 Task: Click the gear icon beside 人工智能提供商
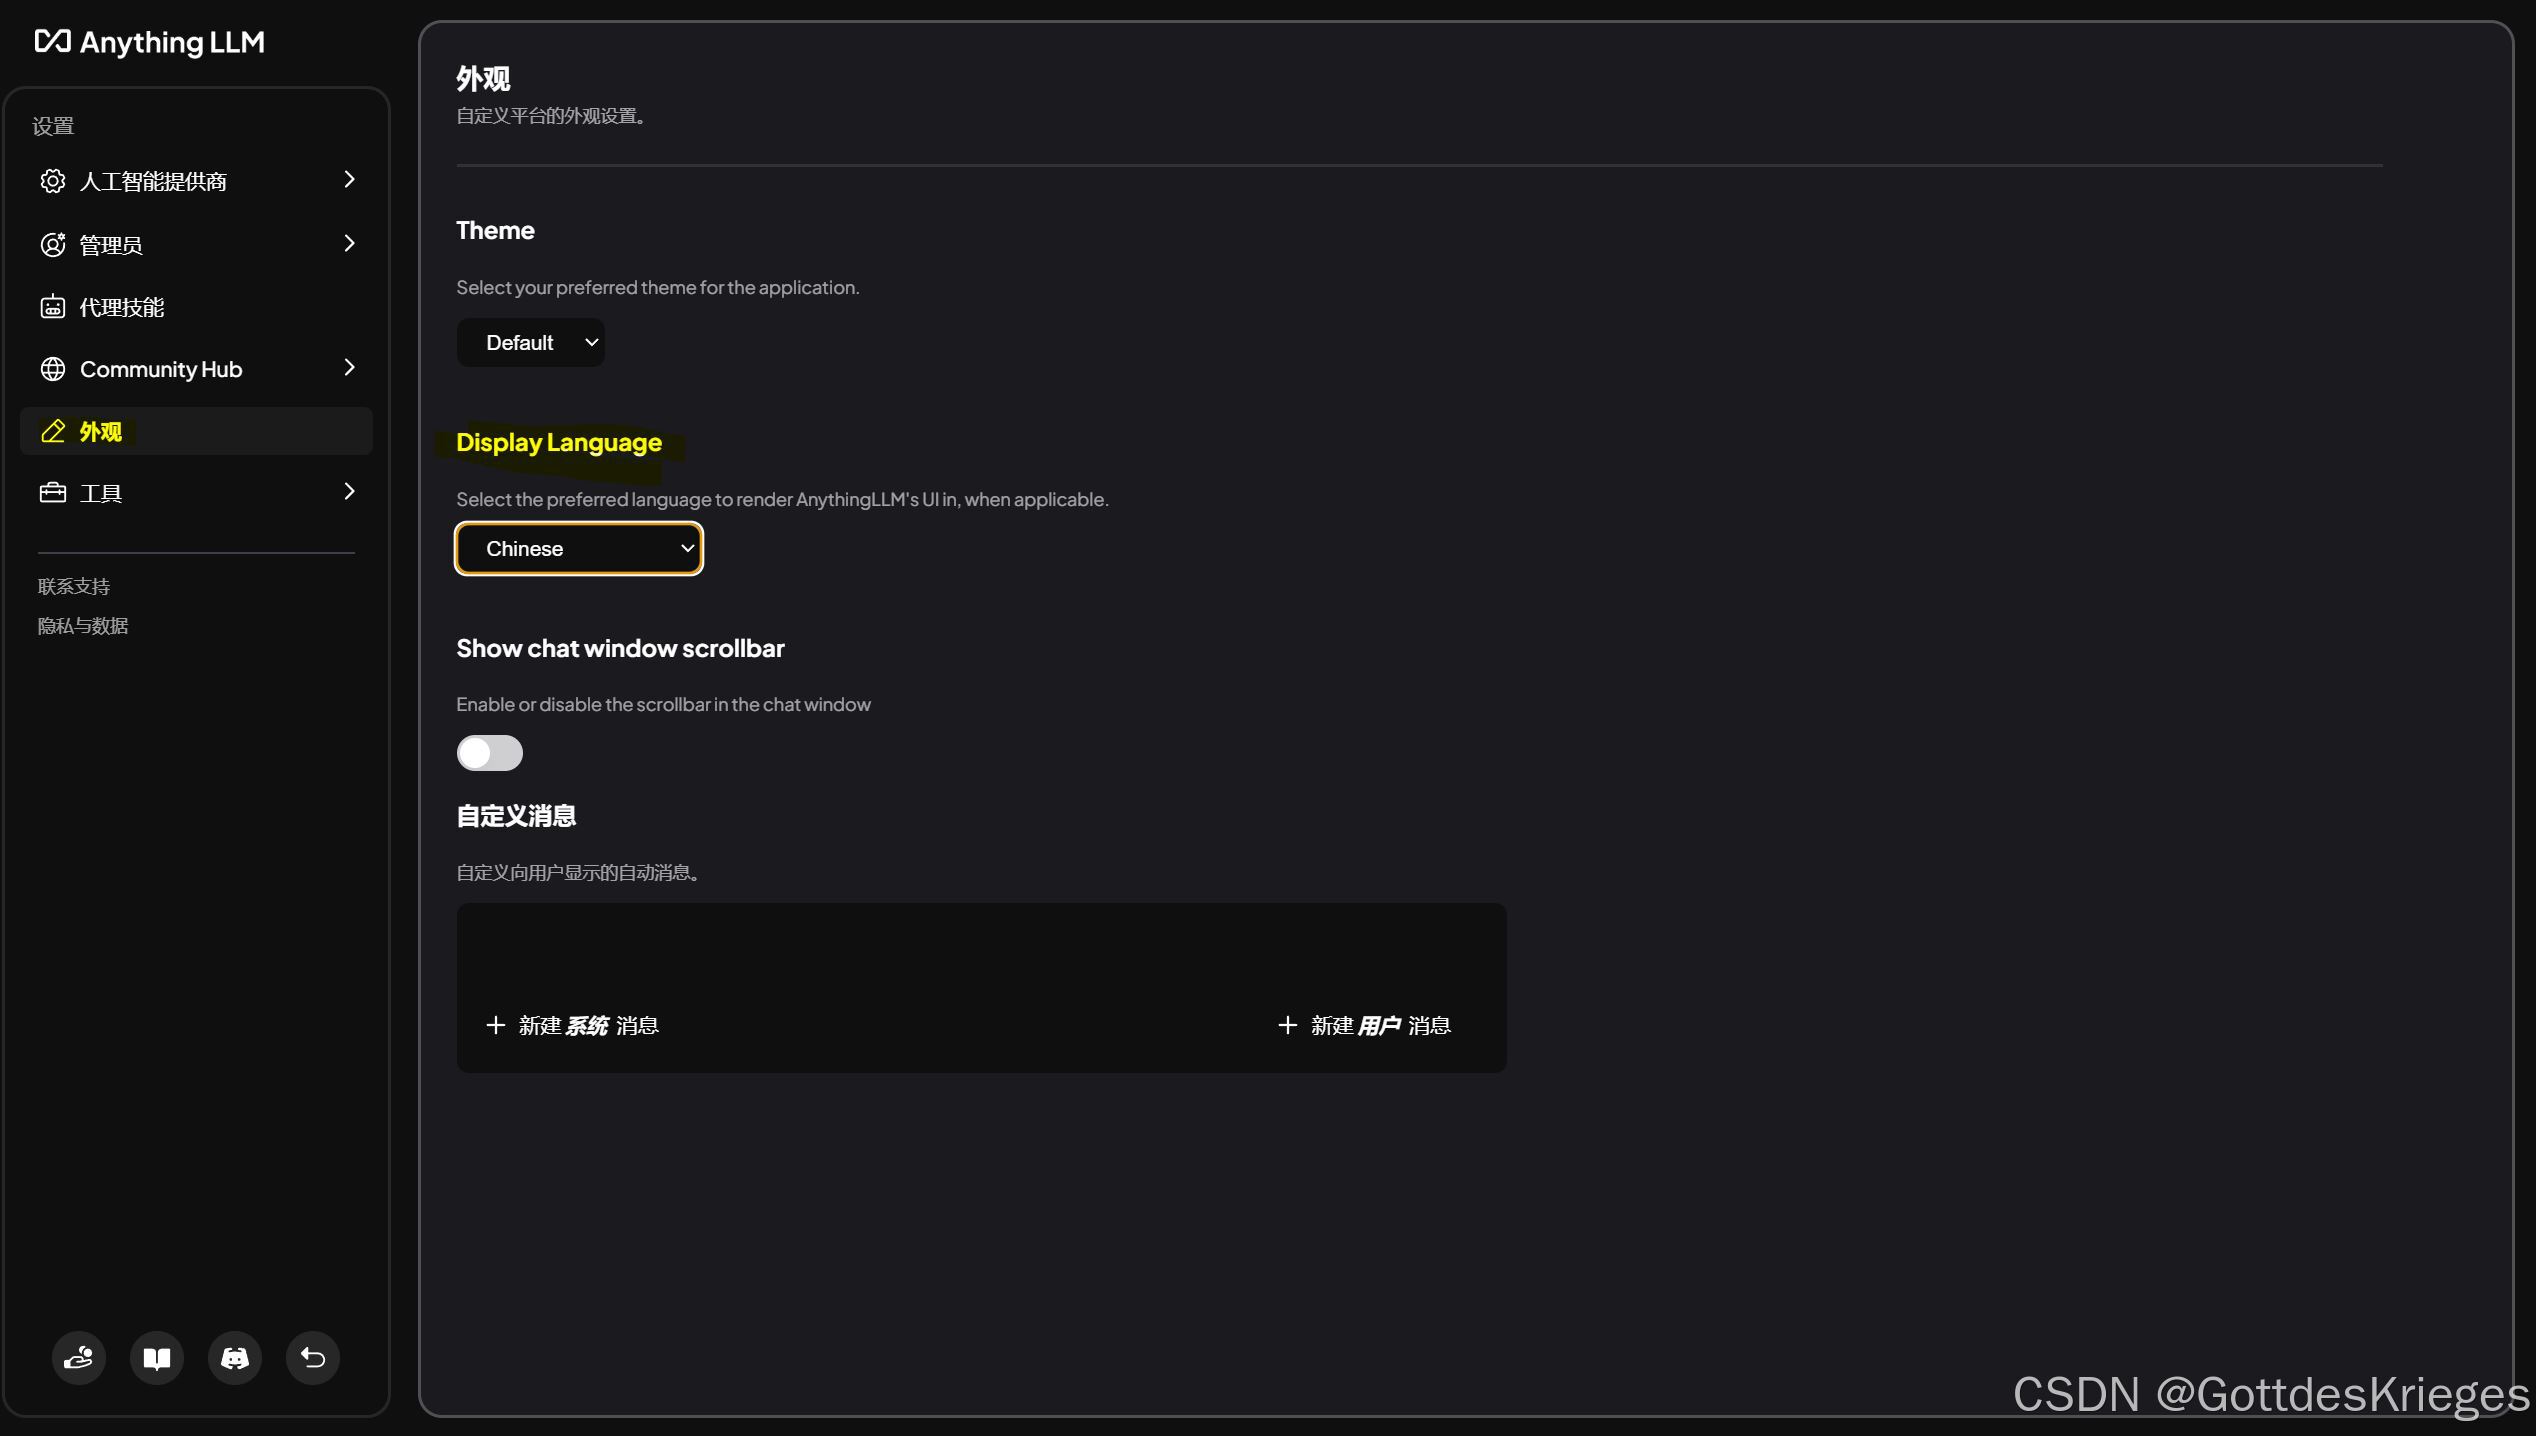coord(53,181)
